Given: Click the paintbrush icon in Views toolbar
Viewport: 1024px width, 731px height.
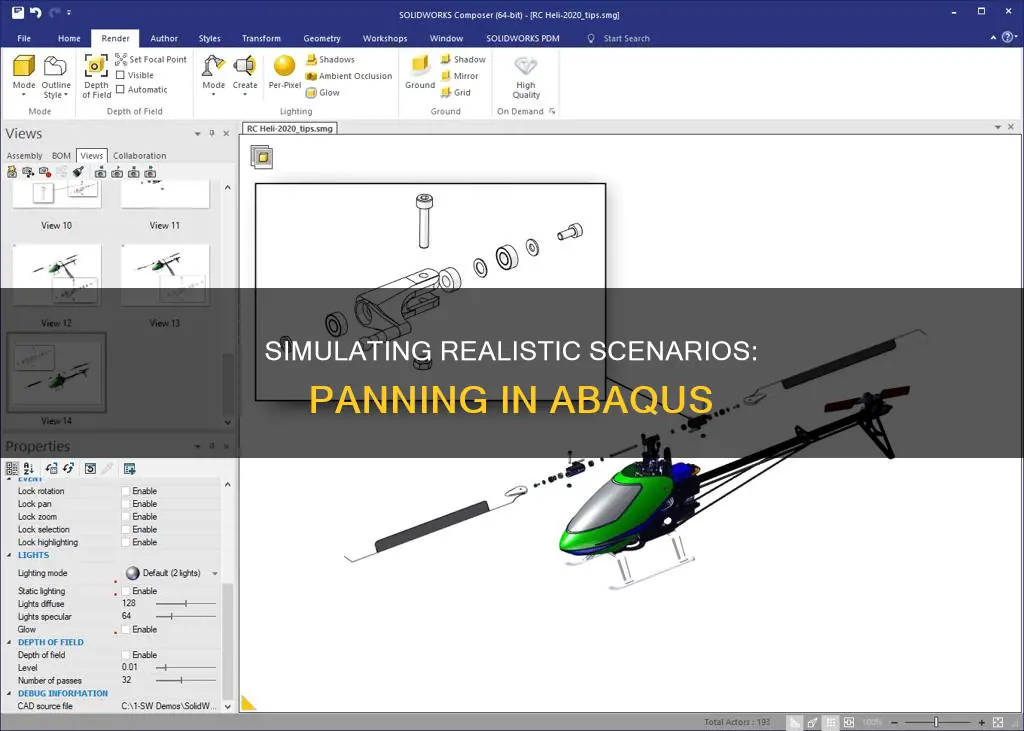Looking at the screenshot, I should point(78,172).
